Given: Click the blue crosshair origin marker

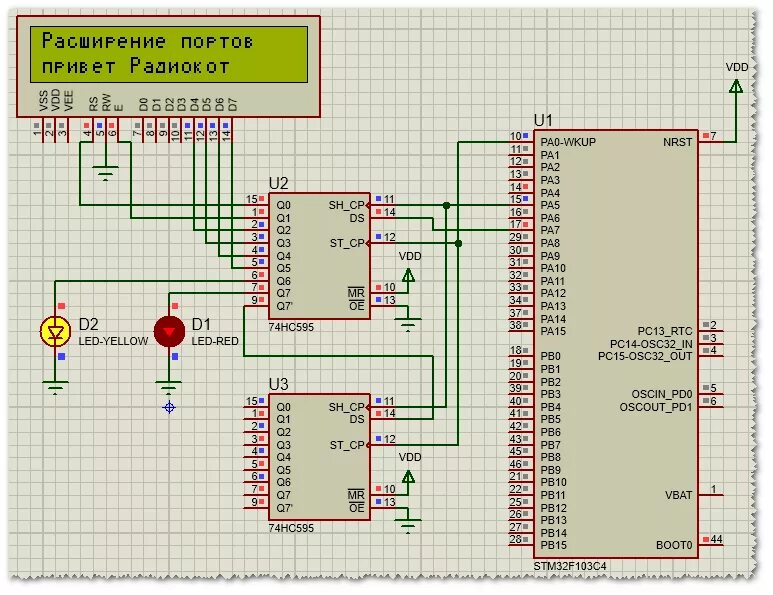Looking at the screenshot, I should [x=169, y=408].
